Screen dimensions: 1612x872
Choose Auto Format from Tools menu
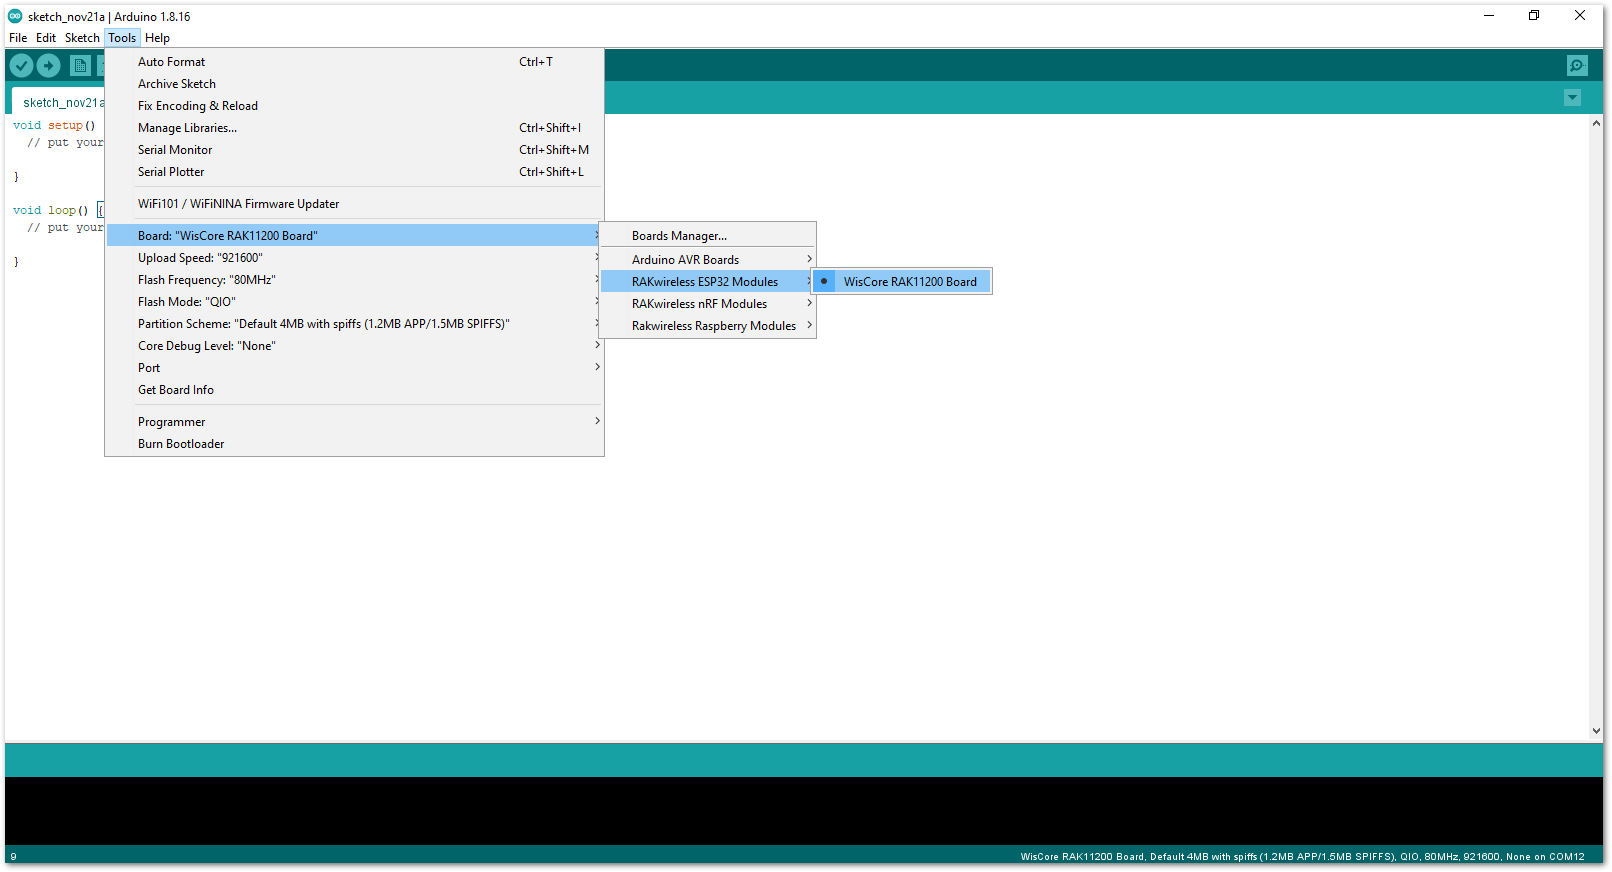point(354,62)
